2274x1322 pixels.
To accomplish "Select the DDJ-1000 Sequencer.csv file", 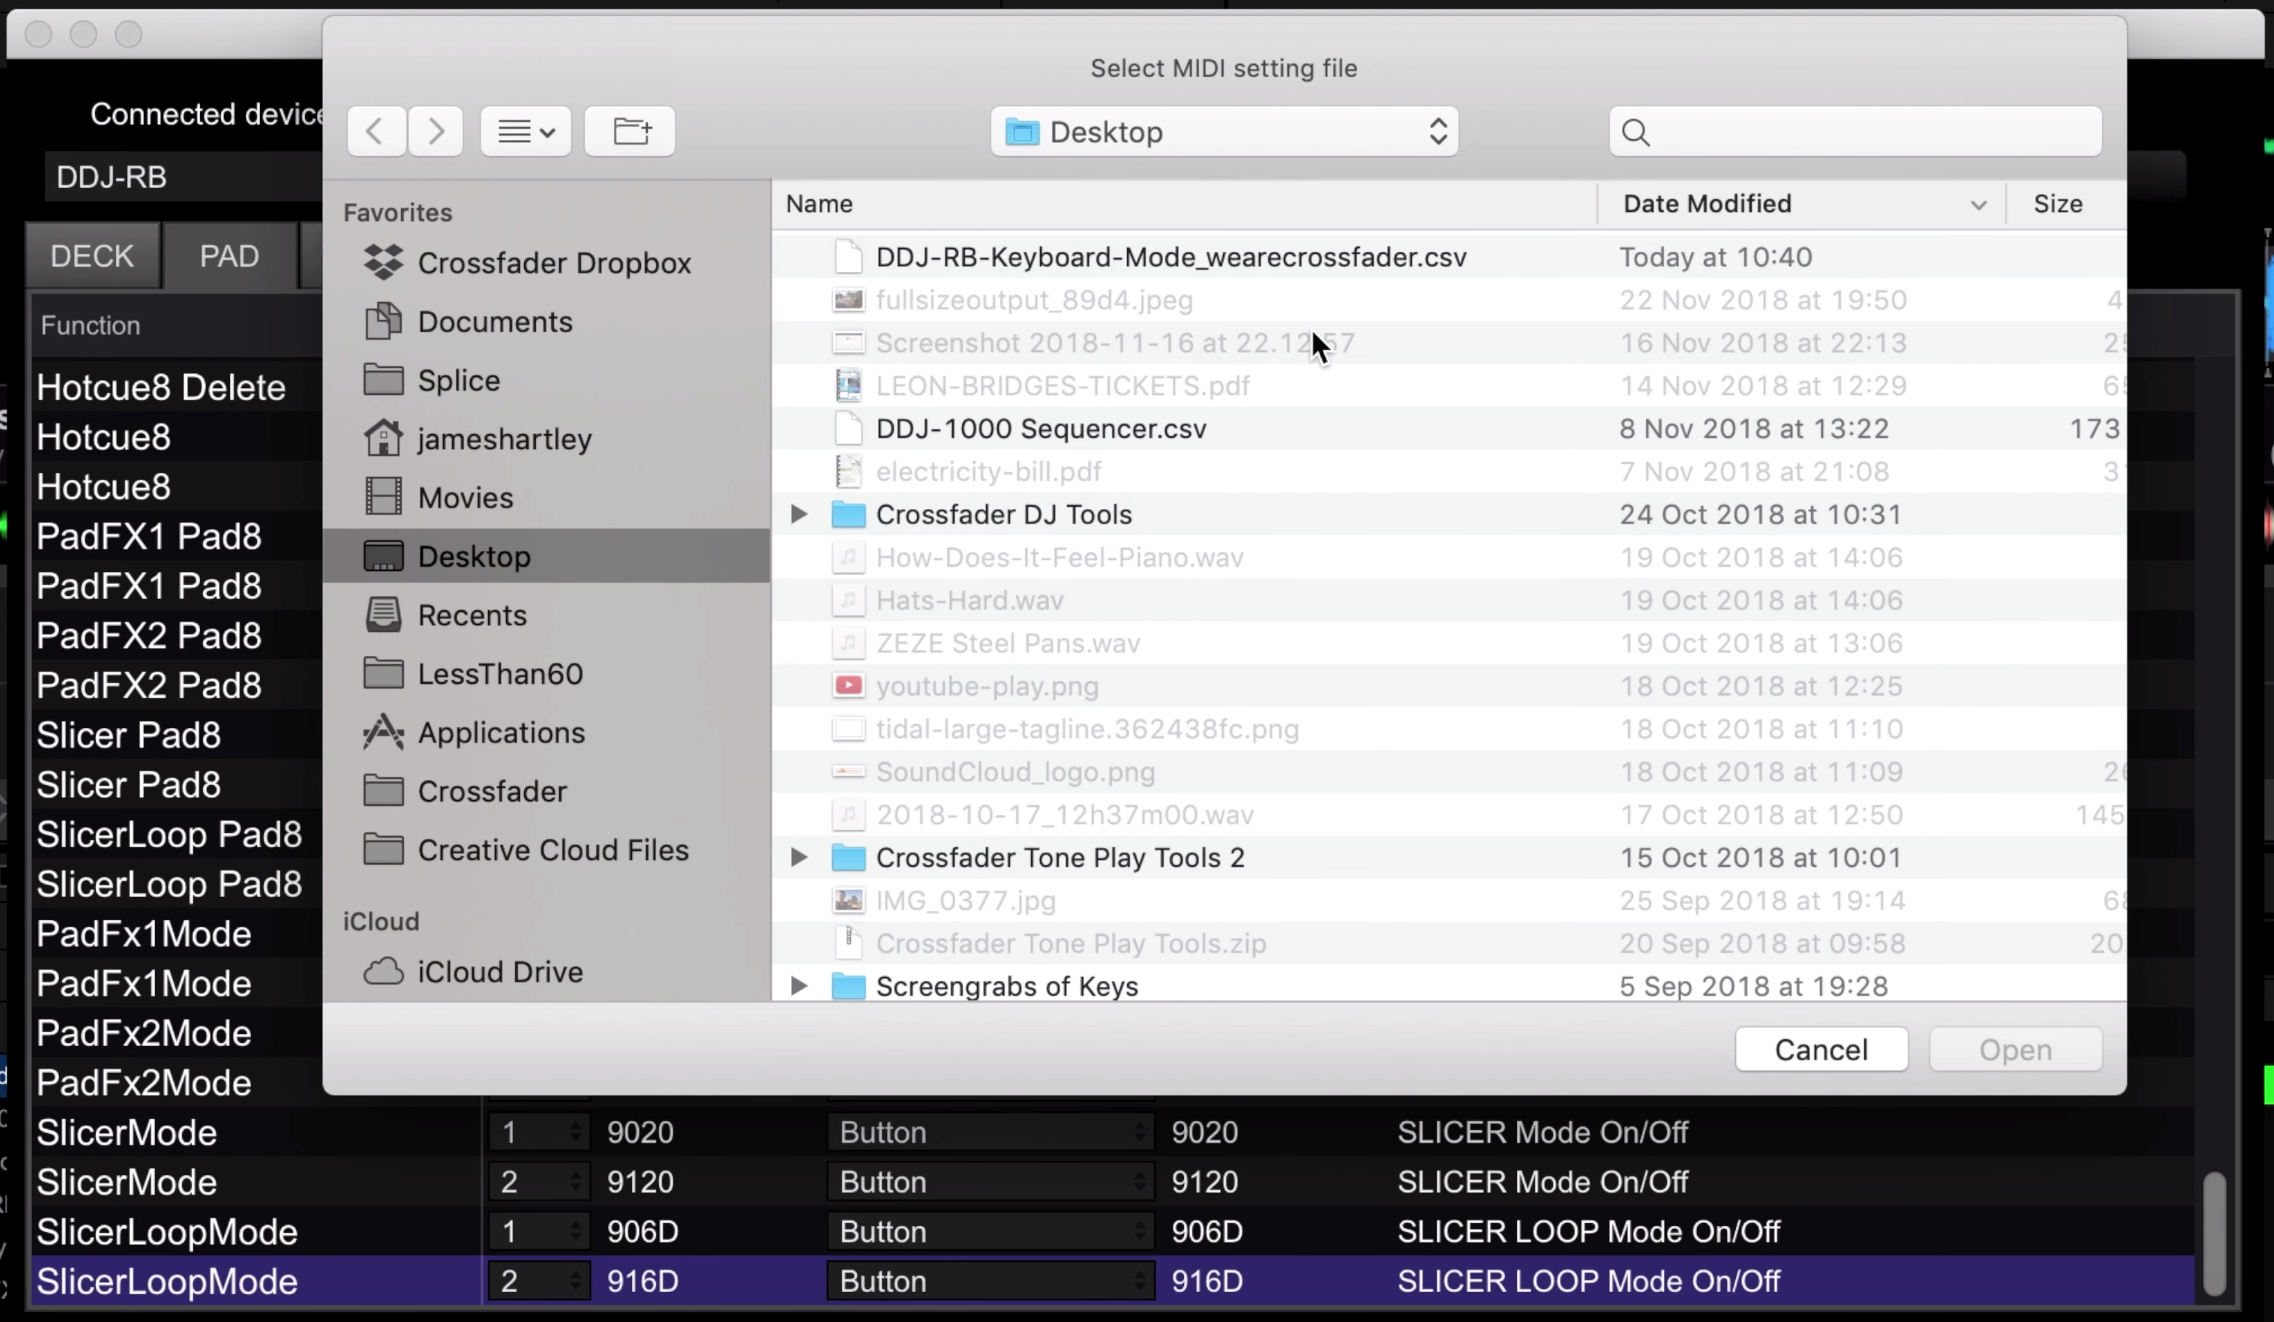I will (x=1039, y=428).
